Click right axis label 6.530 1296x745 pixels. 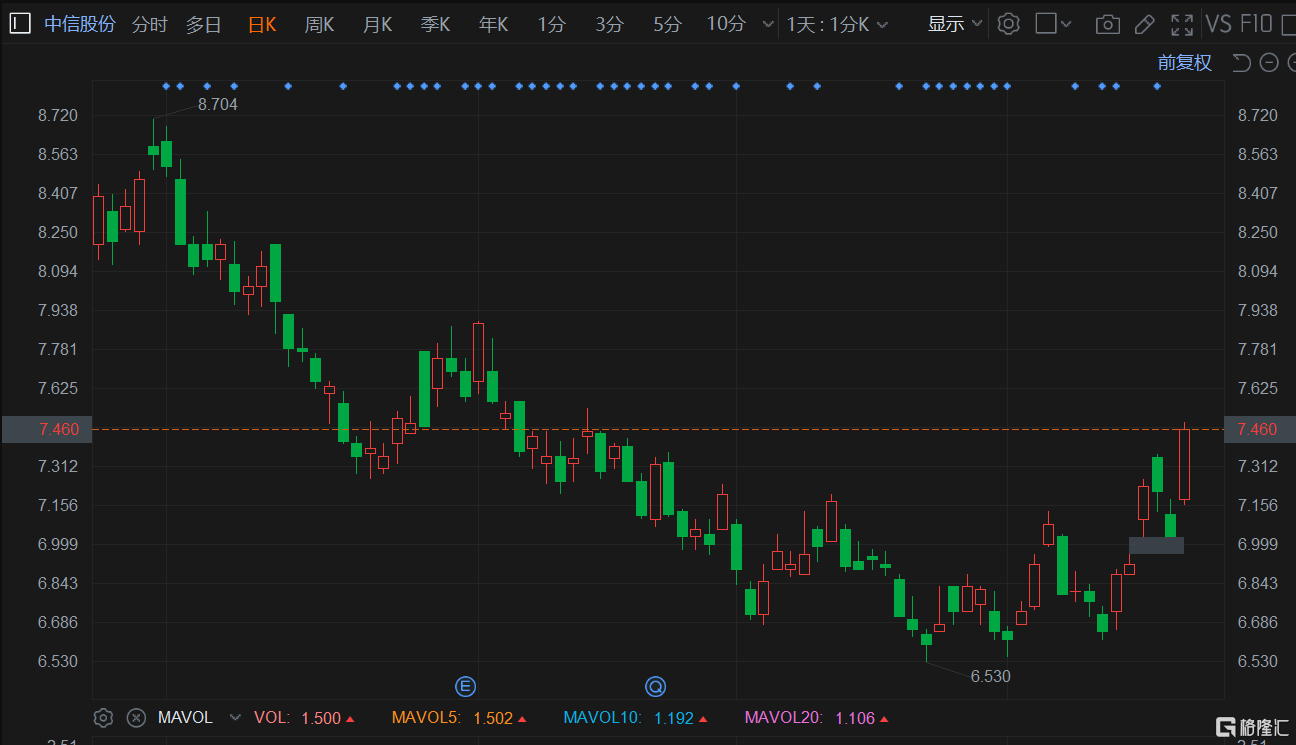tap(1258, 661)
